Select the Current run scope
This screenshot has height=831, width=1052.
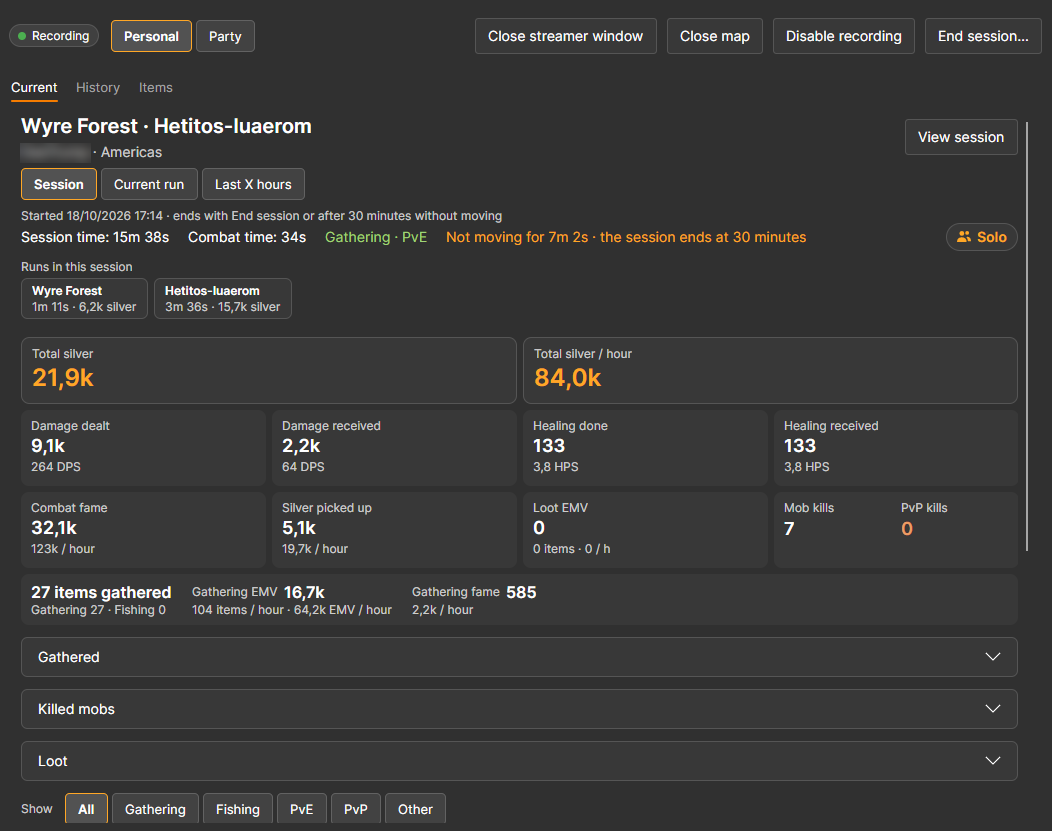149,184
